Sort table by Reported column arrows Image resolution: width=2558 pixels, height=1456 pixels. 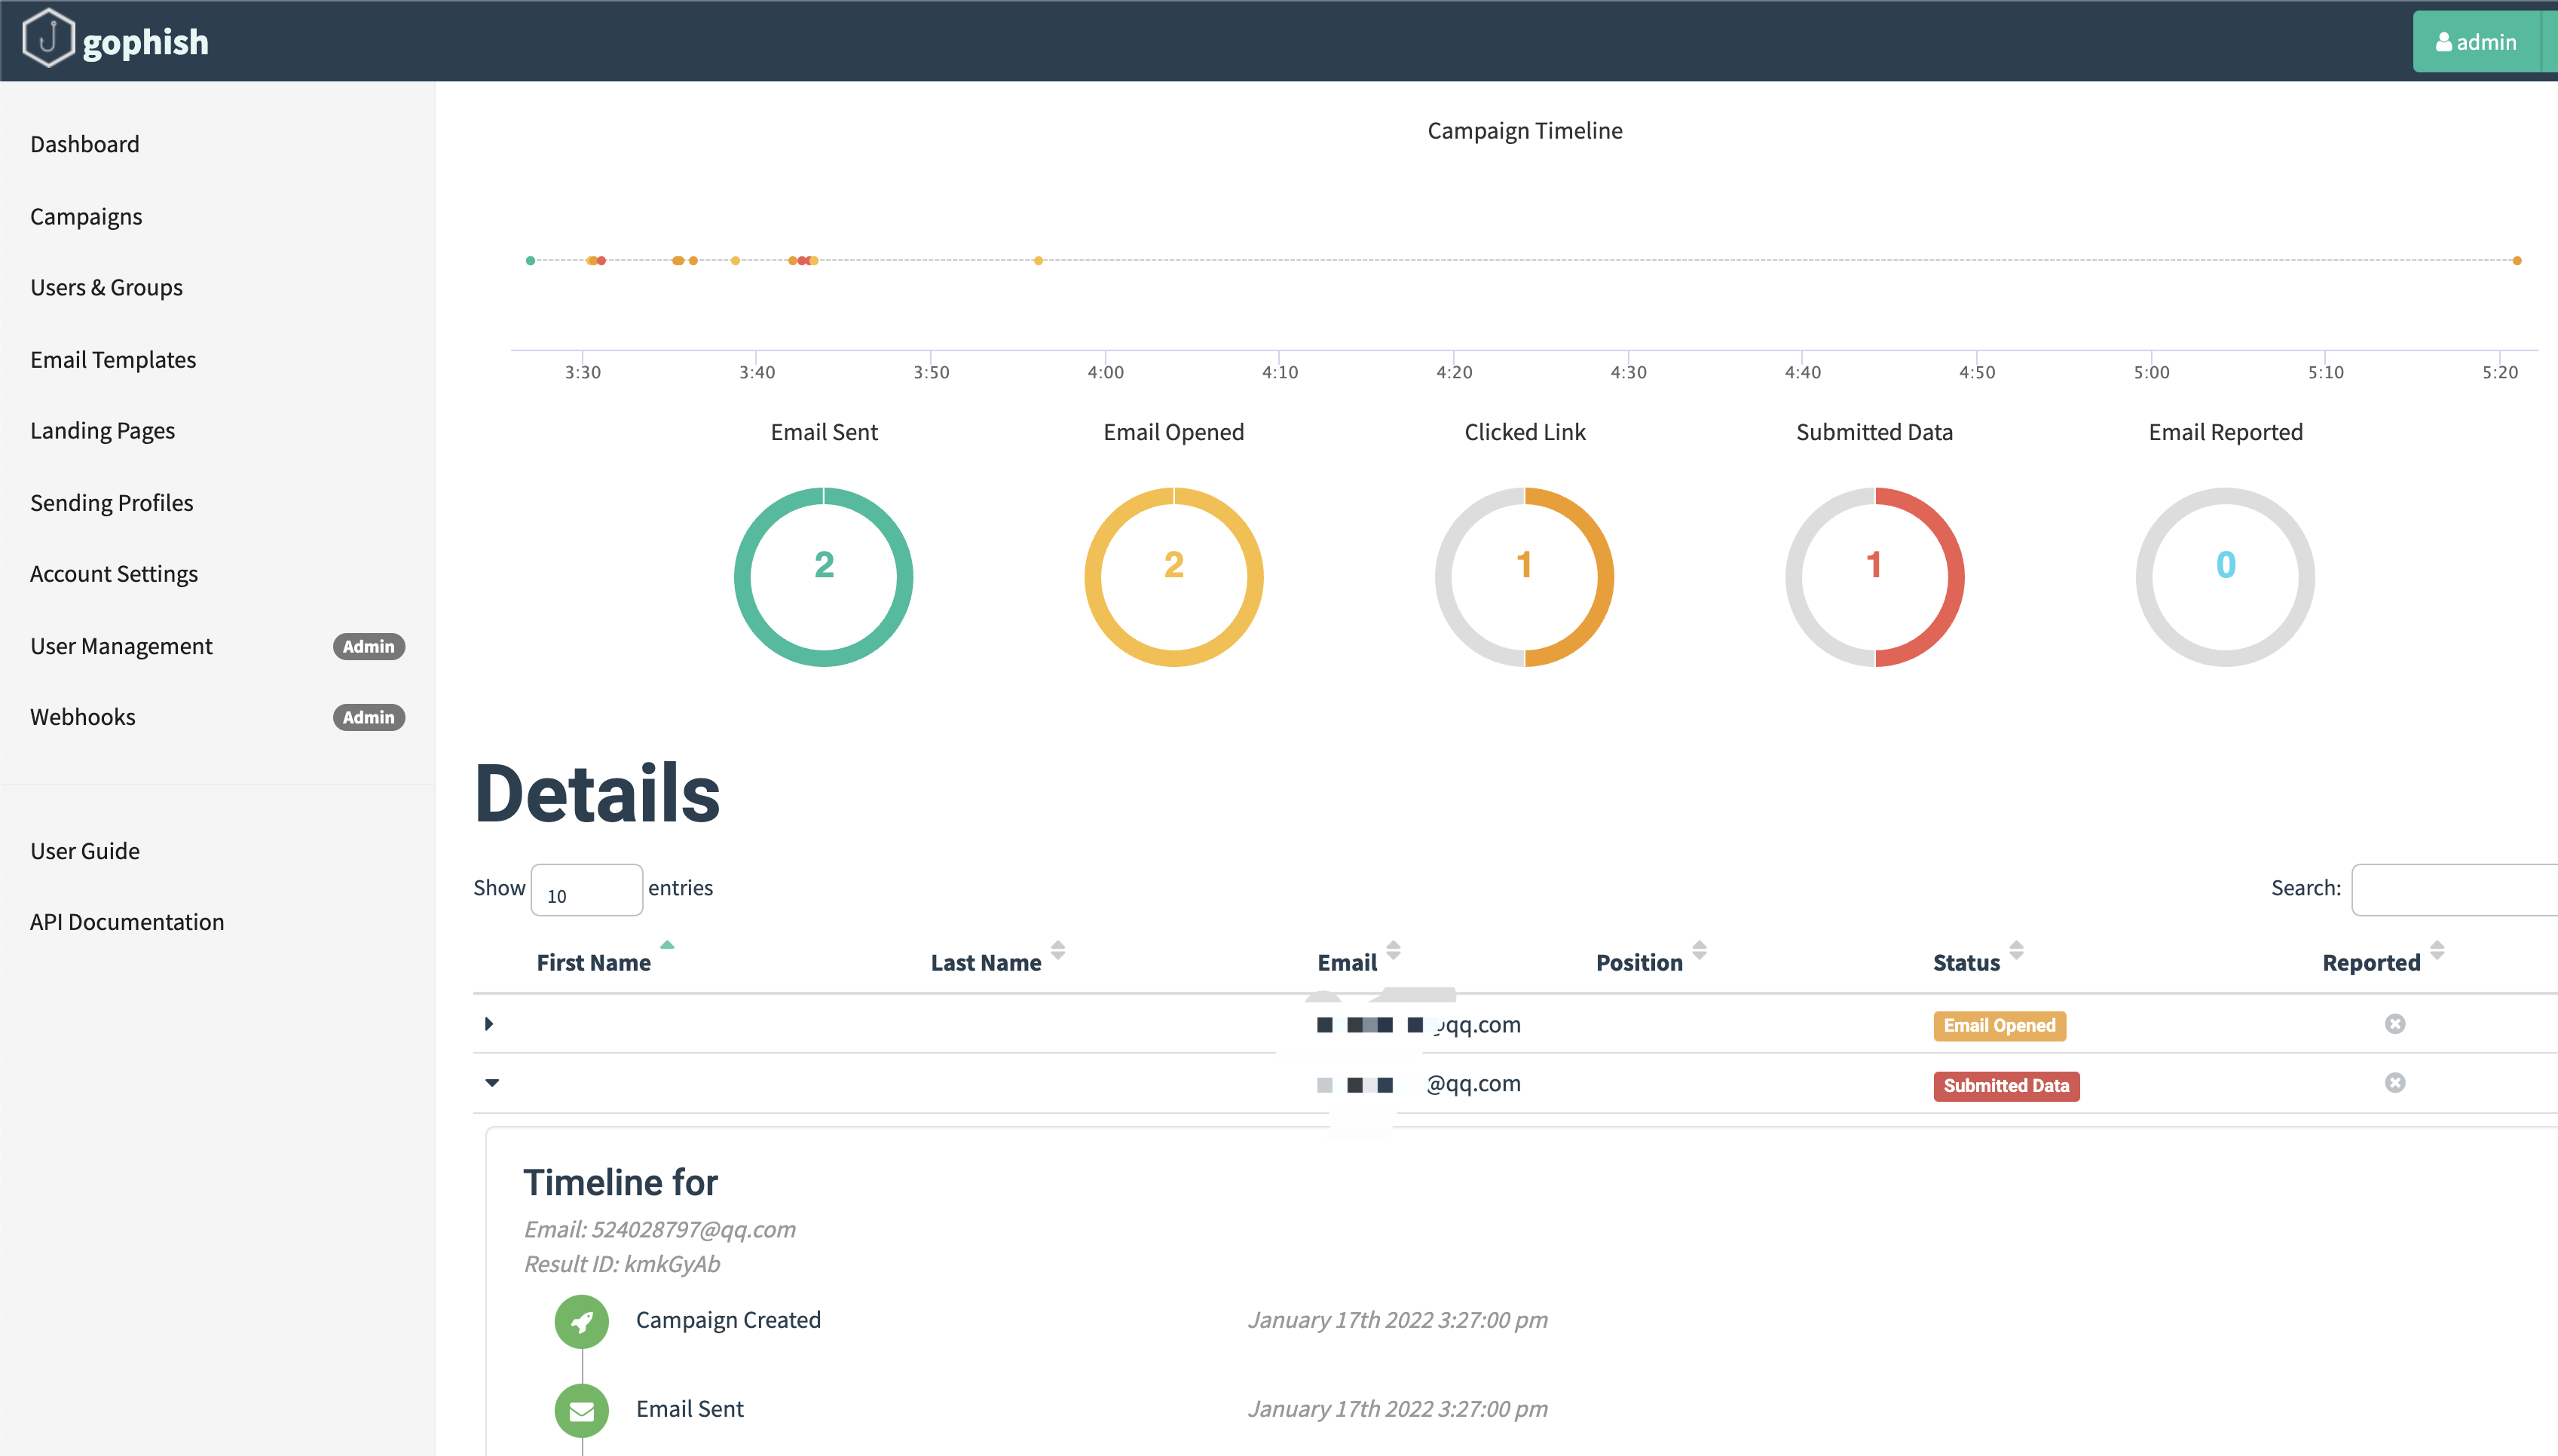(2437, 950)
